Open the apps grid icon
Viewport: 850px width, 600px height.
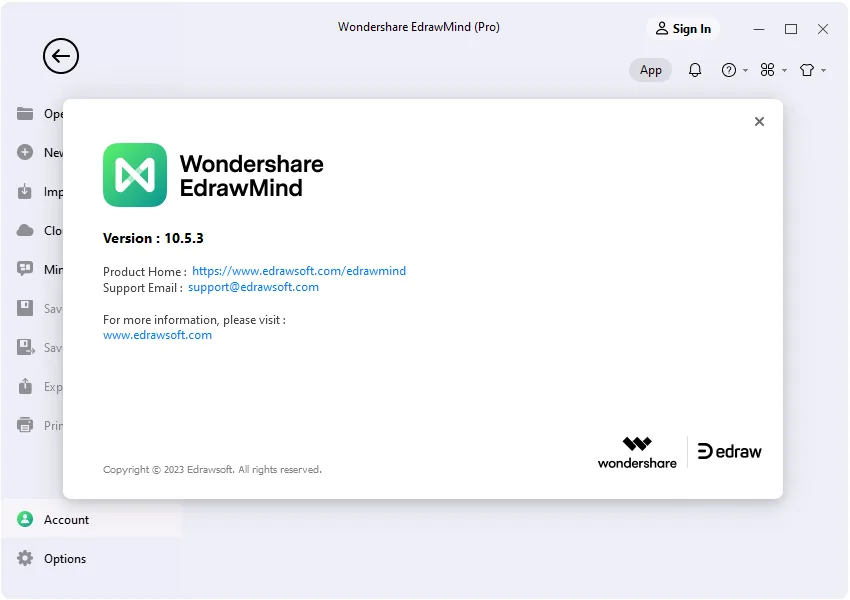pyautogui.click(x=767, y=69)
